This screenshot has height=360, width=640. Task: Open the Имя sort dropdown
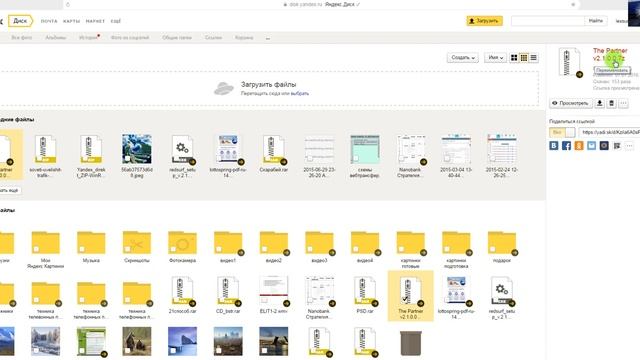pyautogui.click(x=496, y=58)
